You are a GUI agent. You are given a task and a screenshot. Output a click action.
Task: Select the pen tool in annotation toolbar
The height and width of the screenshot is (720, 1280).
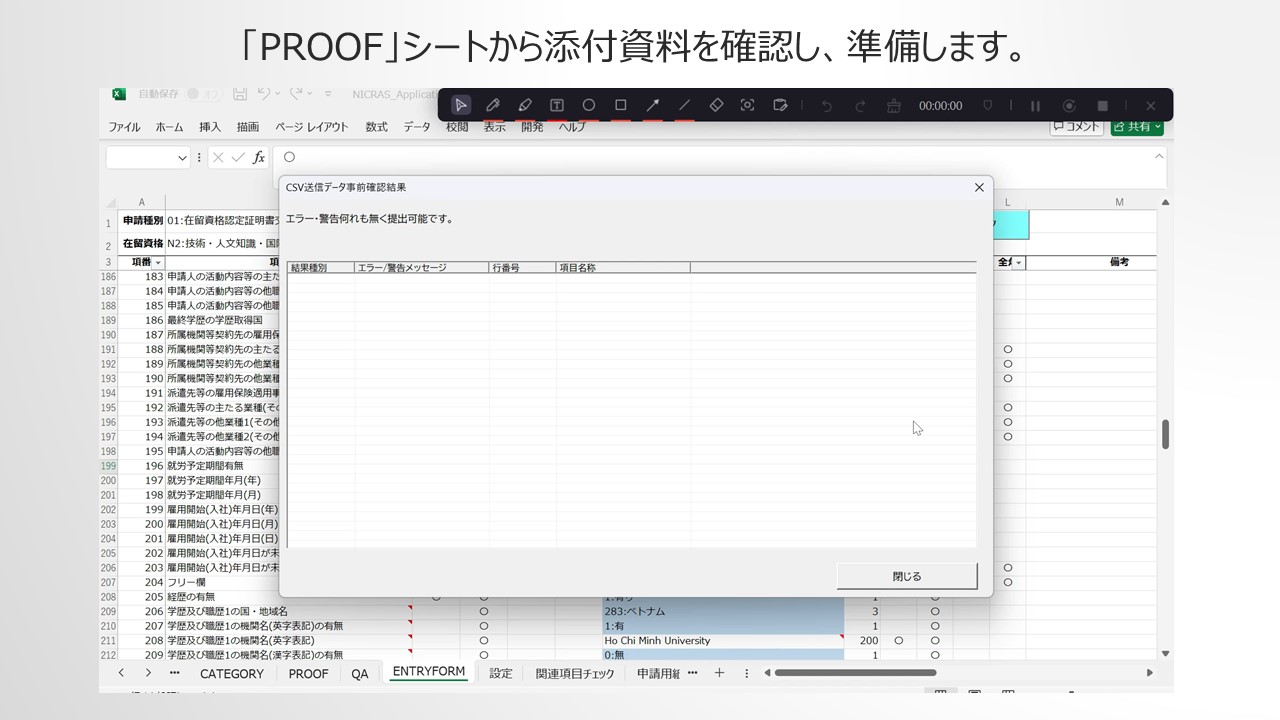point(493,105)
